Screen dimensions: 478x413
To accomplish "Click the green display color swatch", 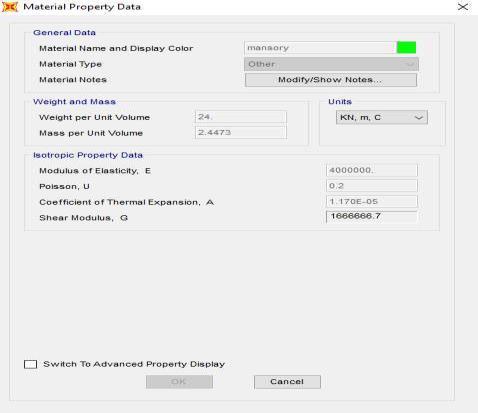I will pos(406,48).
